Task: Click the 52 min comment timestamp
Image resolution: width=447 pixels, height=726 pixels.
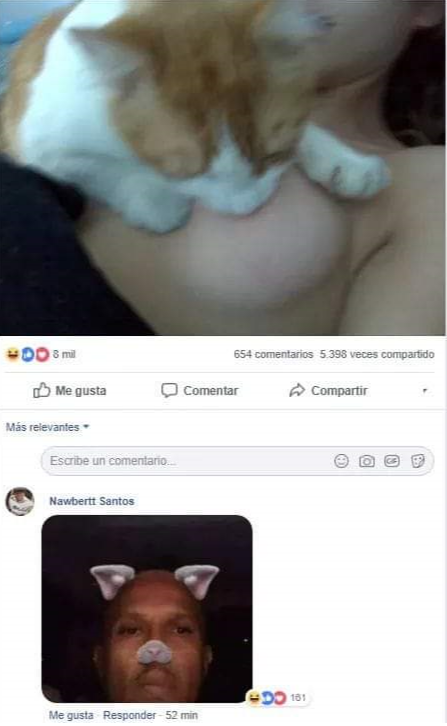Action: click(x=182, y=715)
